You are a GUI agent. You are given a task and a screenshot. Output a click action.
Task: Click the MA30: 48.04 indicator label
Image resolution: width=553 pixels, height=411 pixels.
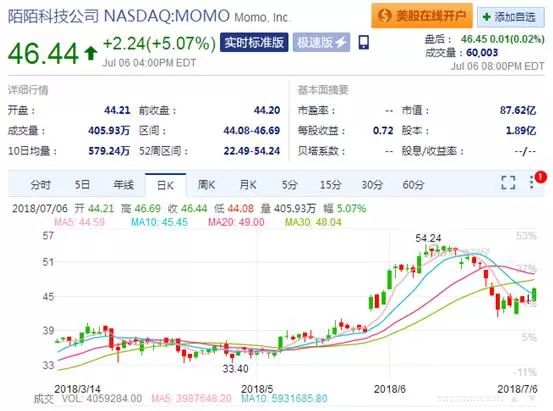(x=313, y=222)
